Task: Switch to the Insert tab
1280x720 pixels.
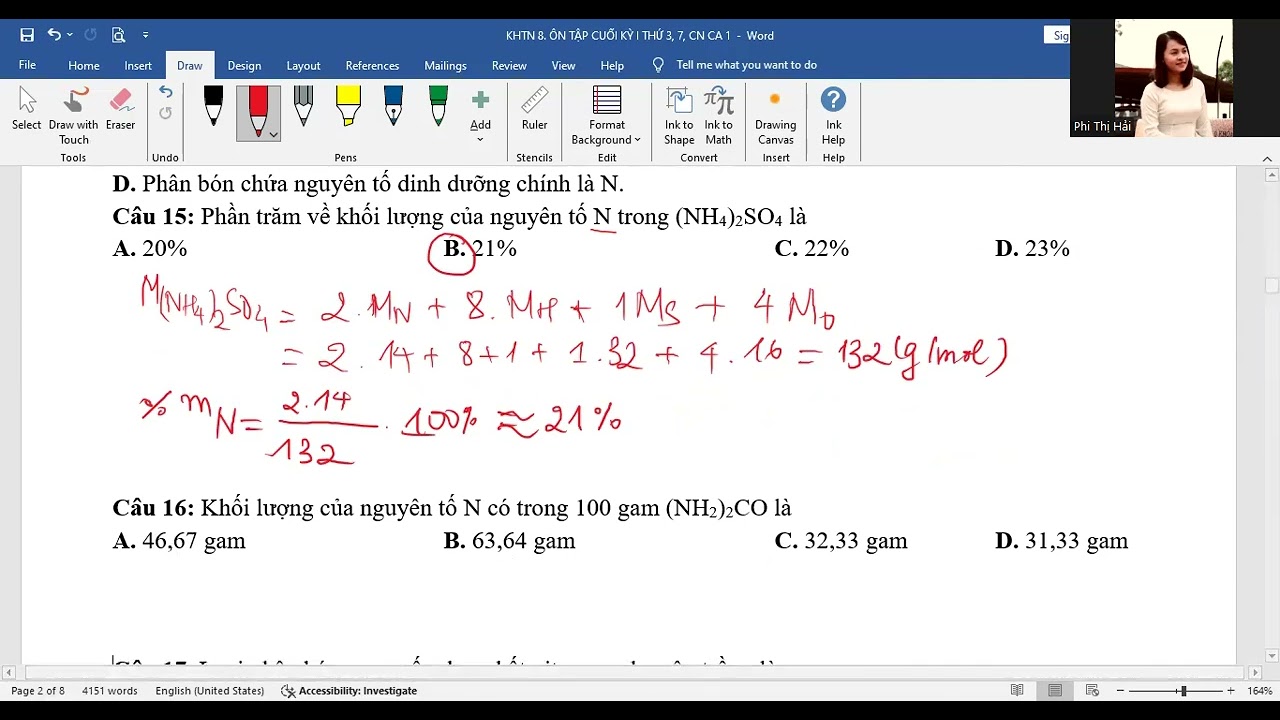Action: (x=138, y=65)
